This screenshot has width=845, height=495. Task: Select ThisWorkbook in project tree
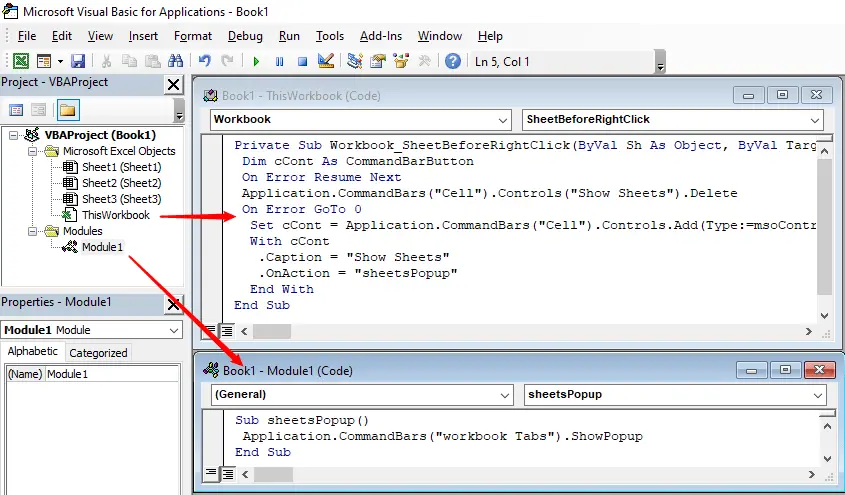[x=115, y=215]
